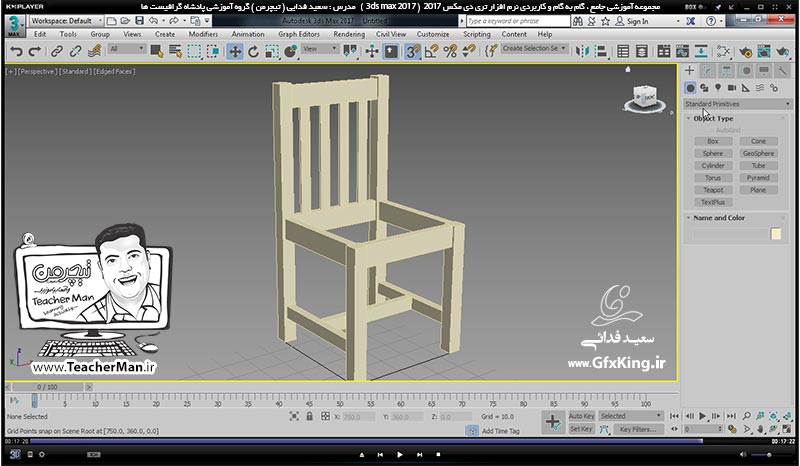Image resolution: width=800 pixels, height=466 pixels.
Task: Click the Pyramid primitive button
Action: pyautogui.click(x=758, y=178)
